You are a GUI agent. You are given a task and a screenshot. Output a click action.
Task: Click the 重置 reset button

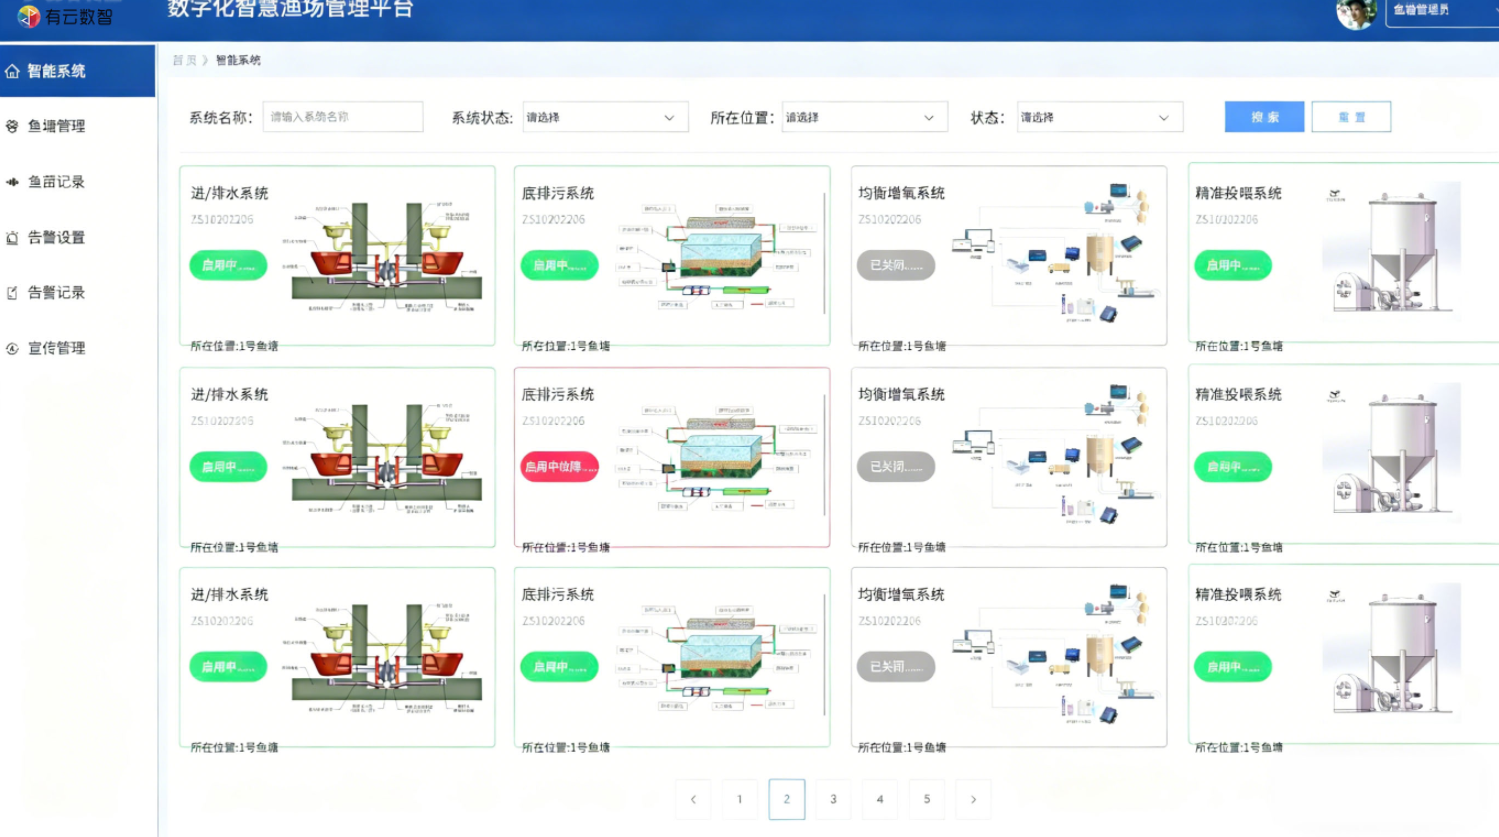point(1350,117)
